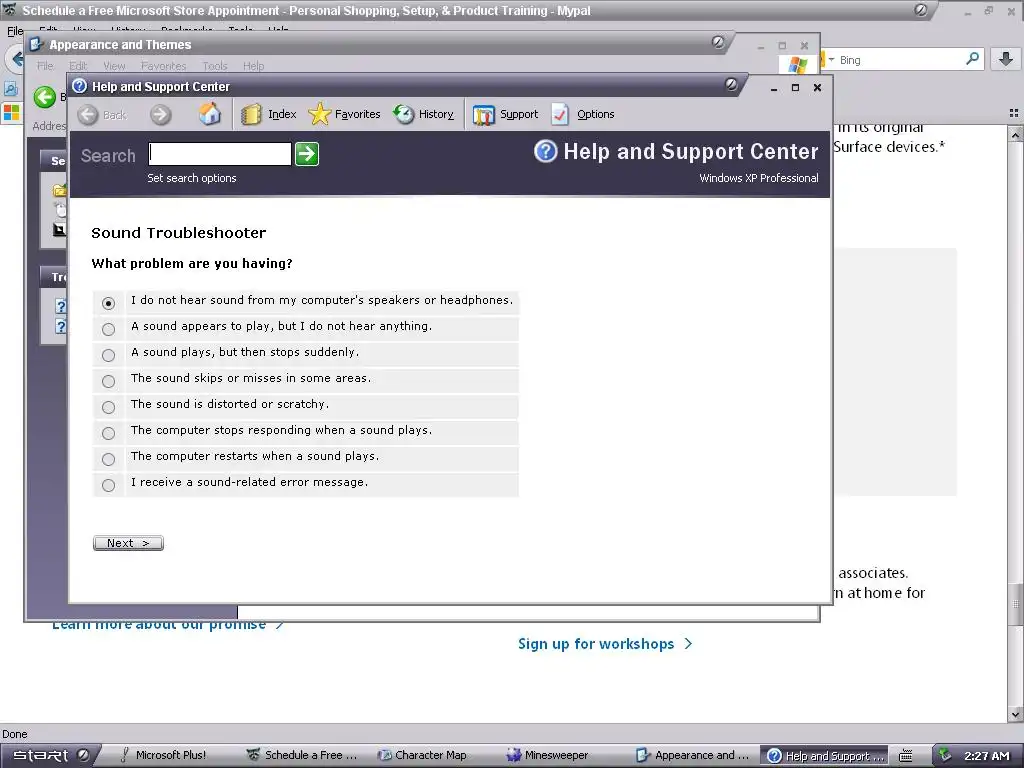Image resolution: width=1024 pixels, height=768 pixels.
Task: Select 'A sound appears to play' option
Action: point(108,329)
